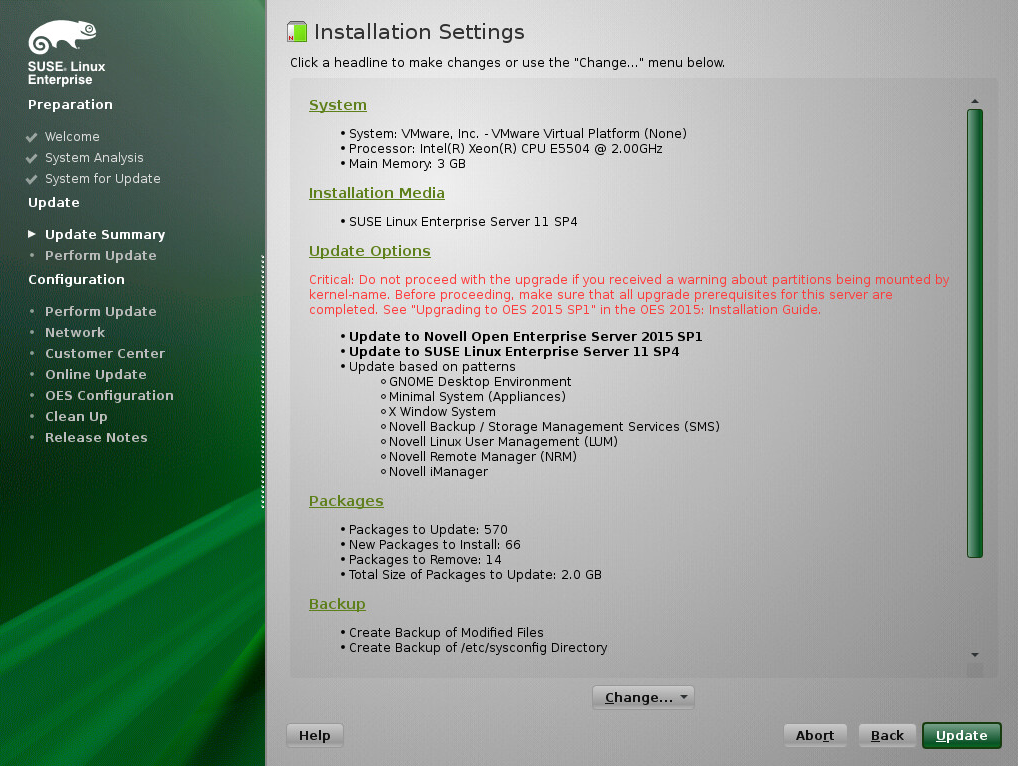Select Clean Up step in sidebar
Image resolution: width=1018 pixels, height=766 pixels.
click(76, 416)
